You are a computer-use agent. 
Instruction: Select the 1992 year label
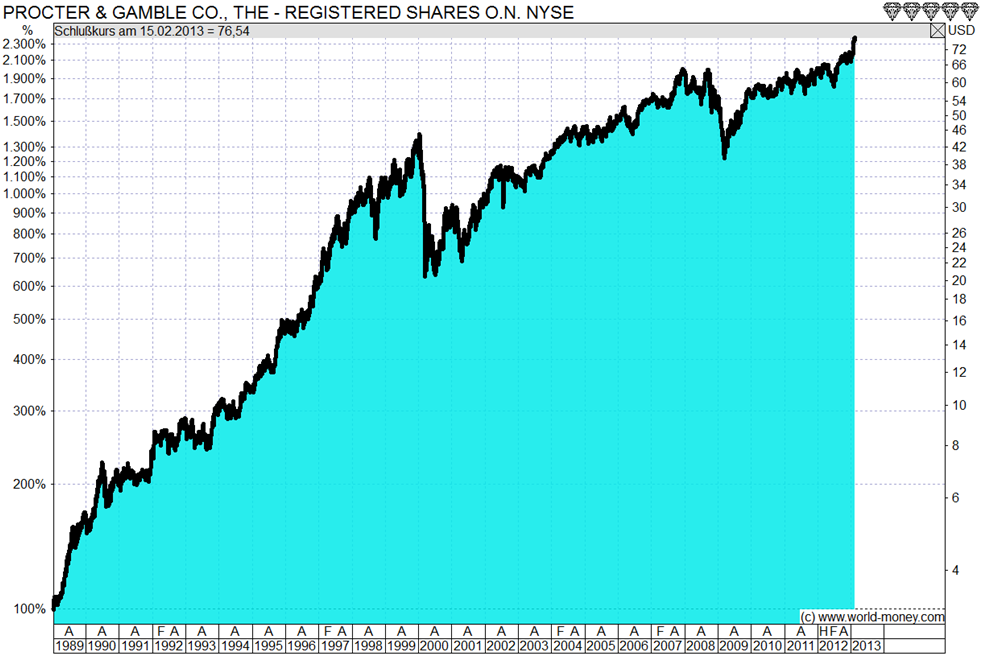[x=168, y=646]
